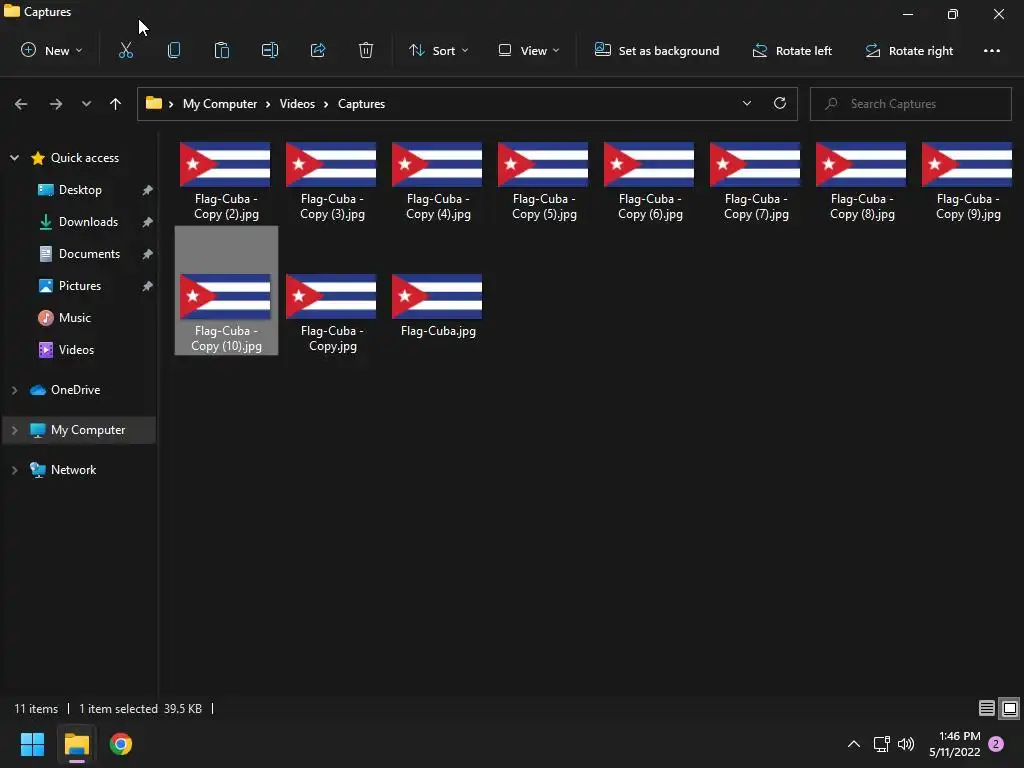1024x768 pixels.
Task: Click the folder icon in address bar
Action: (x=153, y=103)
